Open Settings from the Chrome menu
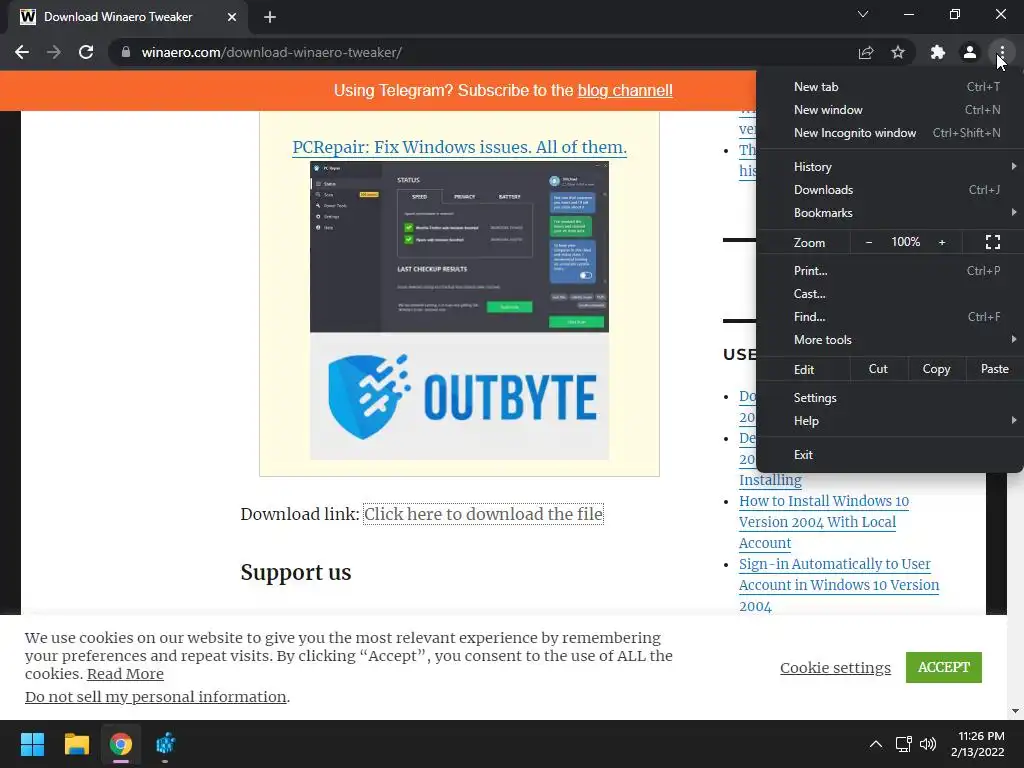Screen dimensions: 1024x768 point(889,398)
